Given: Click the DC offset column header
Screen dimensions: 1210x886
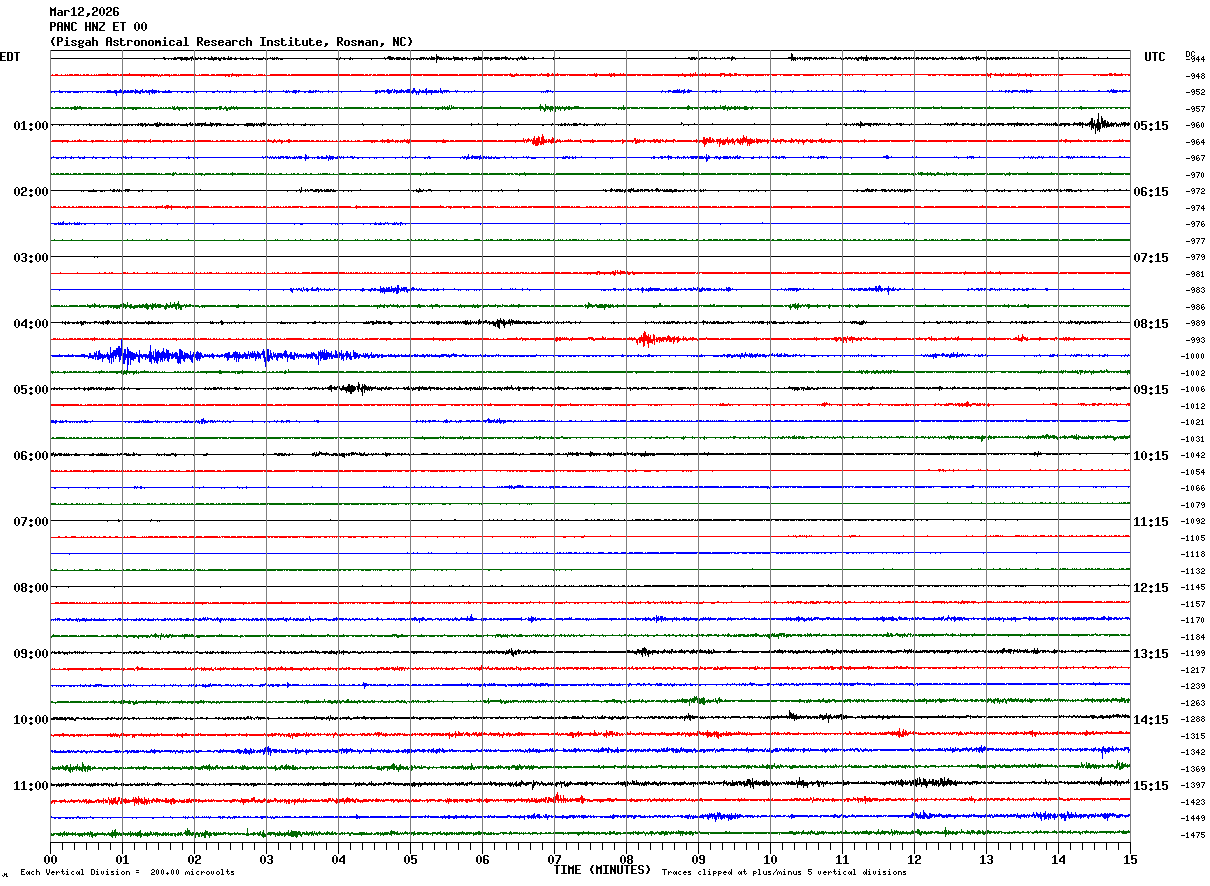Looking at the screenshot, I should pyautogui.click(x=1190, y=53).
